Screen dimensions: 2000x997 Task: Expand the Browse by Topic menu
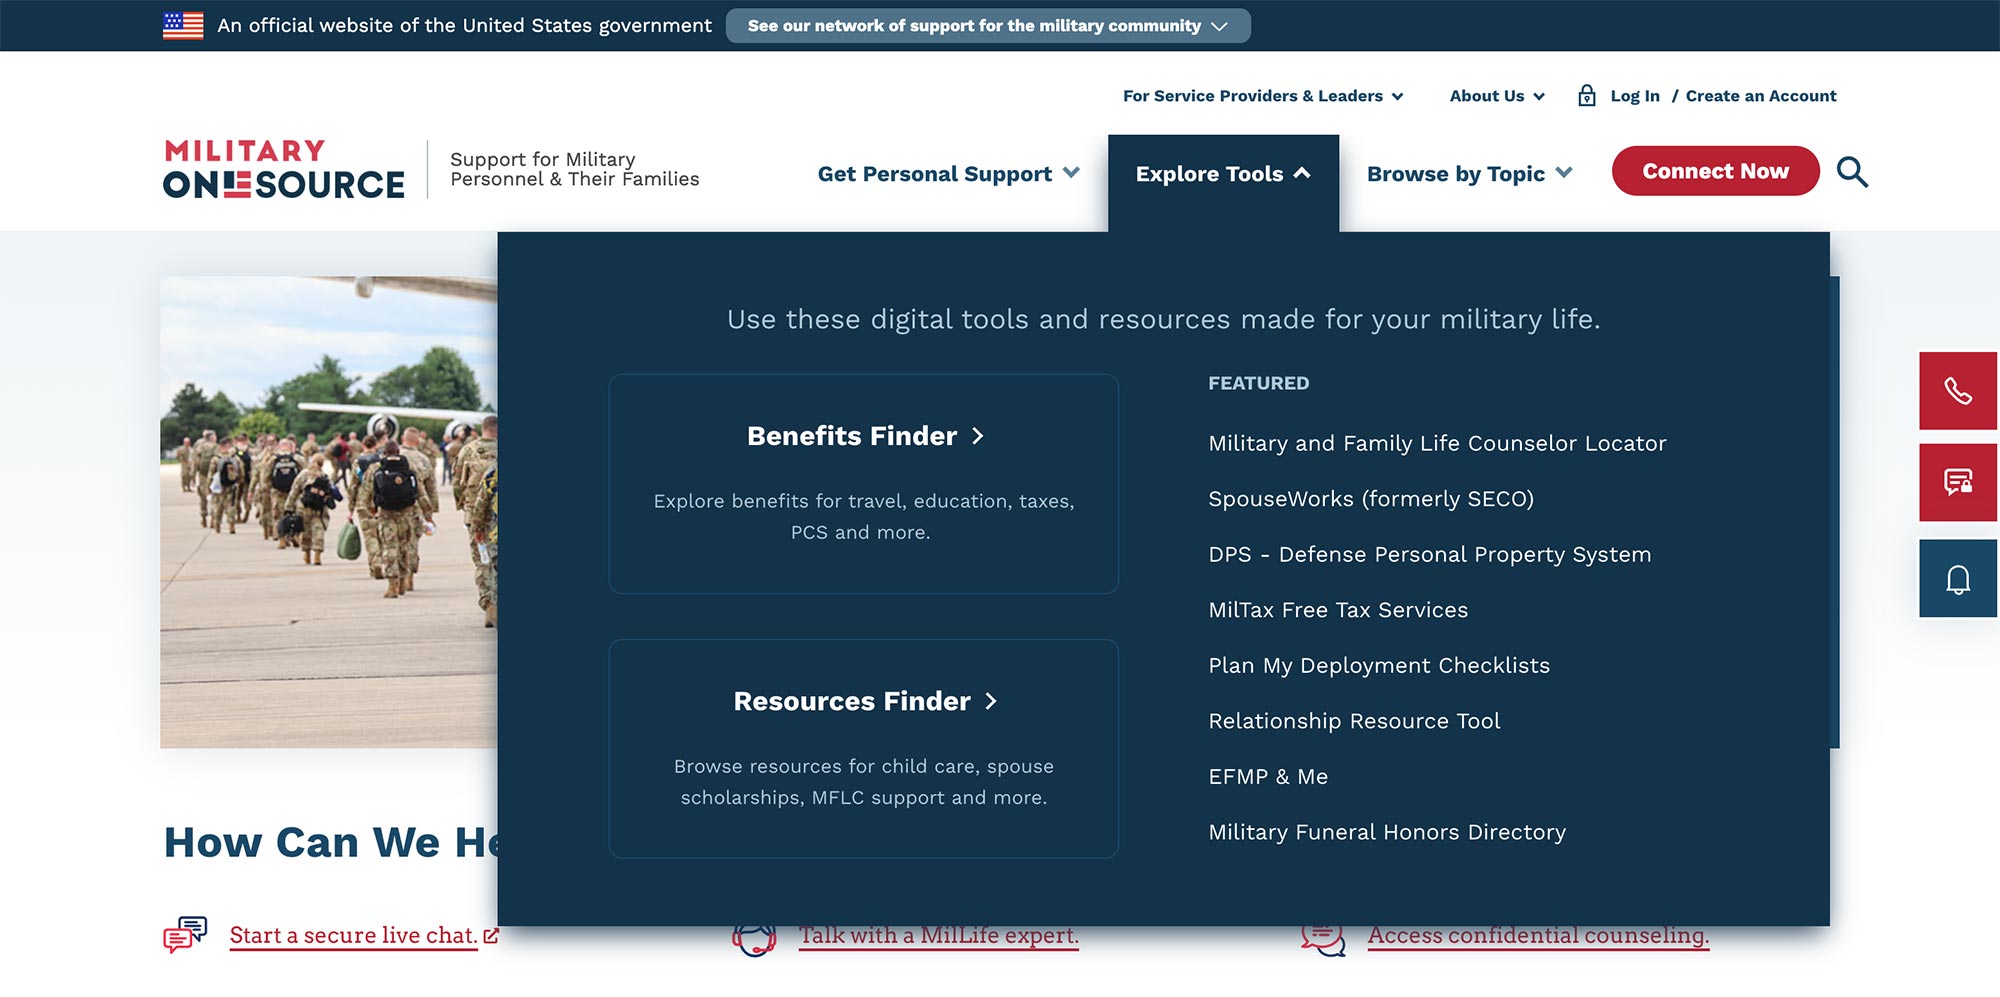click(1469, 174)
